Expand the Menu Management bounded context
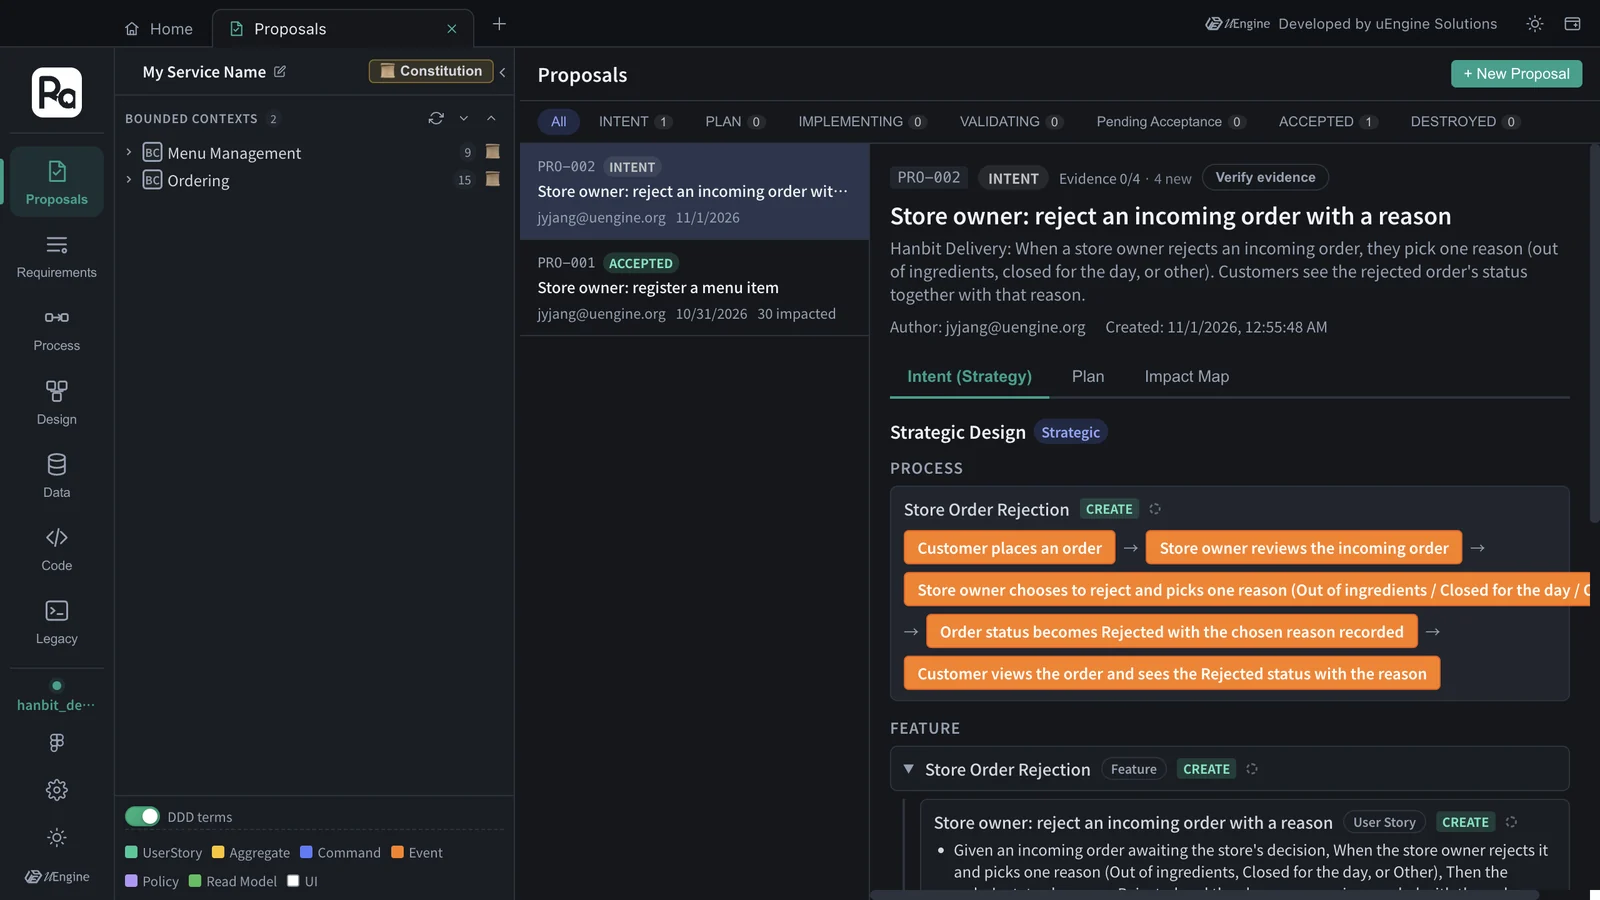This screenshot has width=1600, height=900. (x=129, y=152)
